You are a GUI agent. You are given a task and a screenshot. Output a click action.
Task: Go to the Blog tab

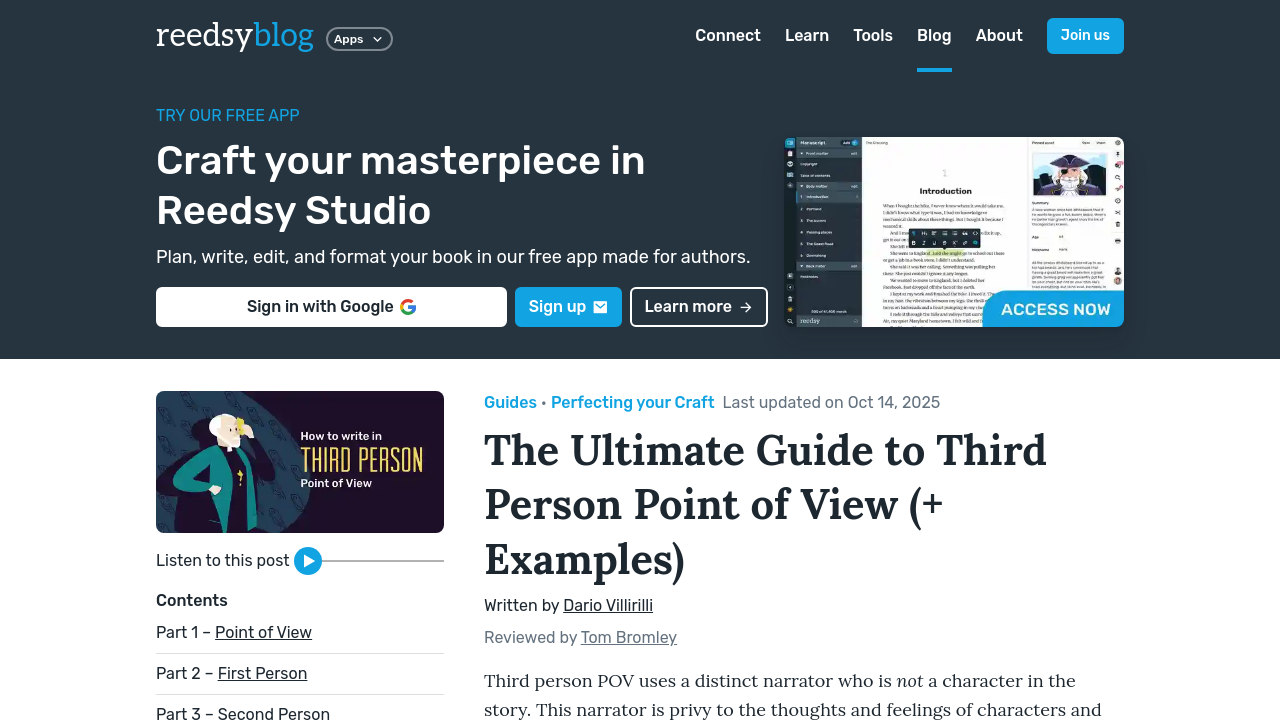934,36
